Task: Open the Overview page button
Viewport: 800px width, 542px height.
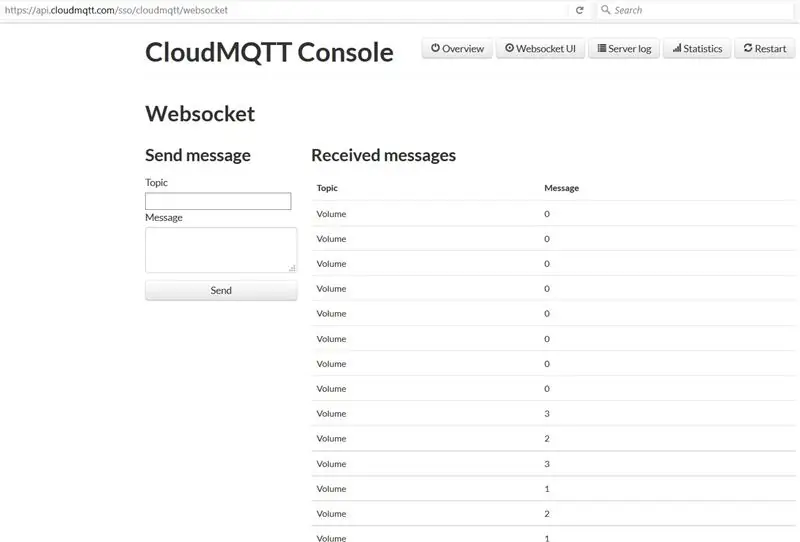Action: [x=457, y=48]
